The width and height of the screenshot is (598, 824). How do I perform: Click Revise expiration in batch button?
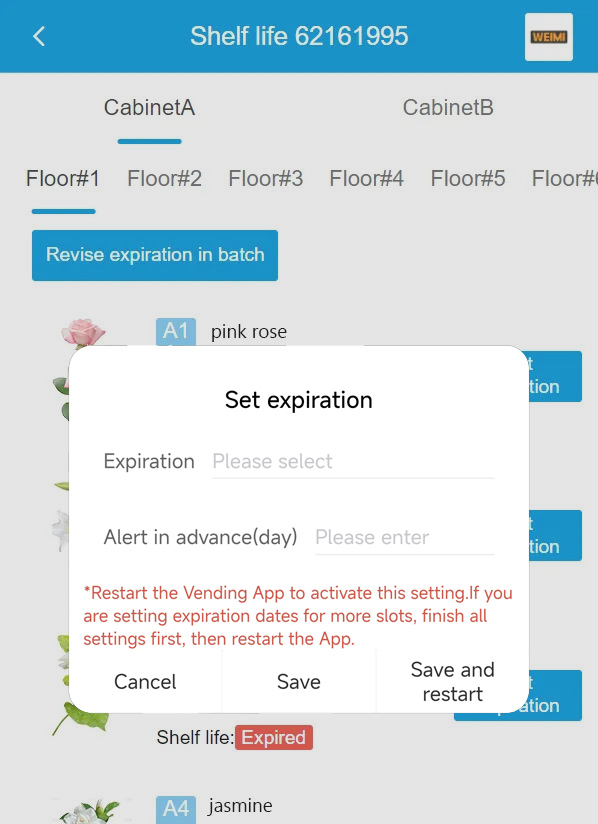(x=155, y=255)
